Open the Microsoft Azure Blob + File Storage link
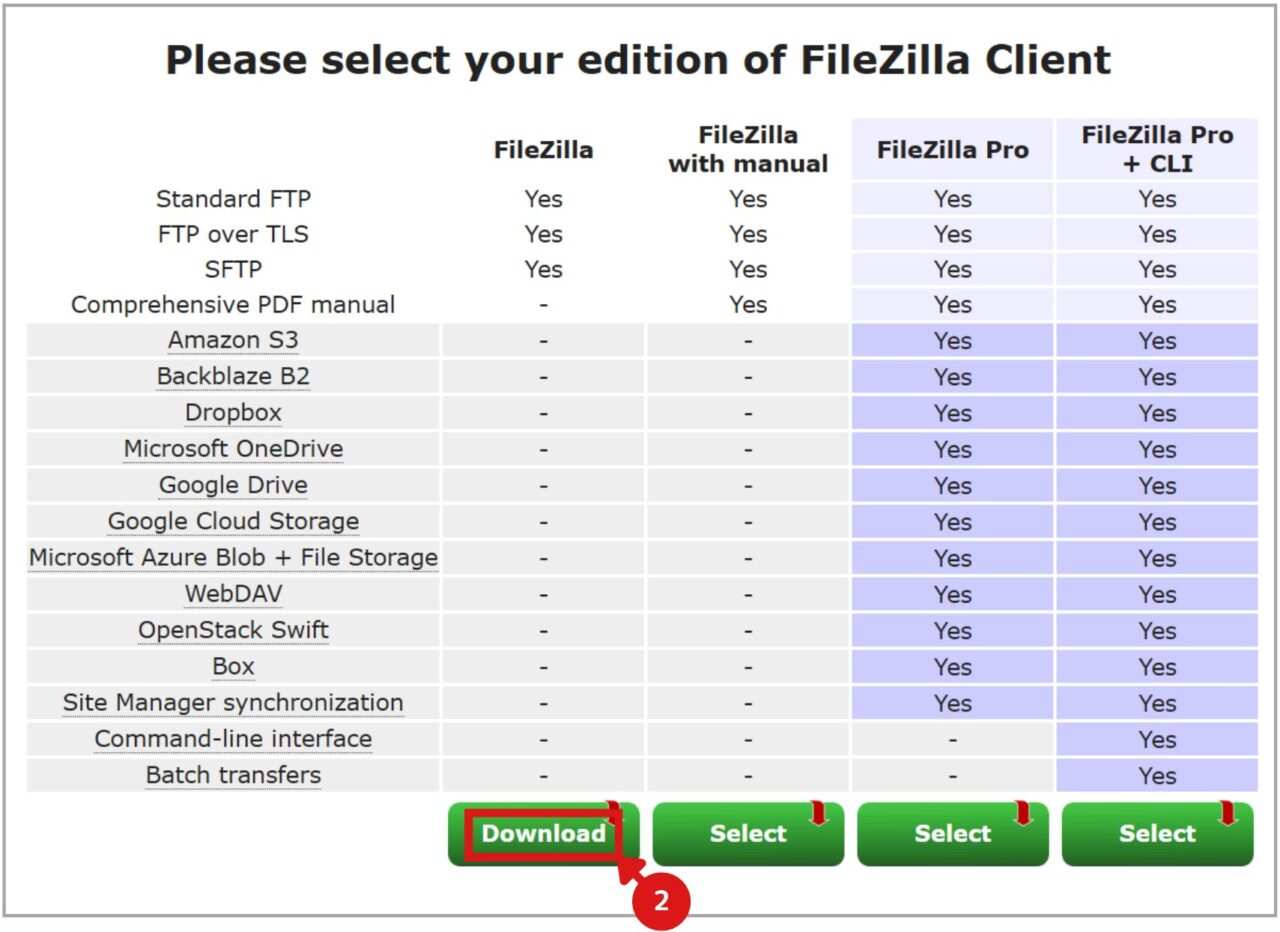The image size is (1280, 932). 233,557
